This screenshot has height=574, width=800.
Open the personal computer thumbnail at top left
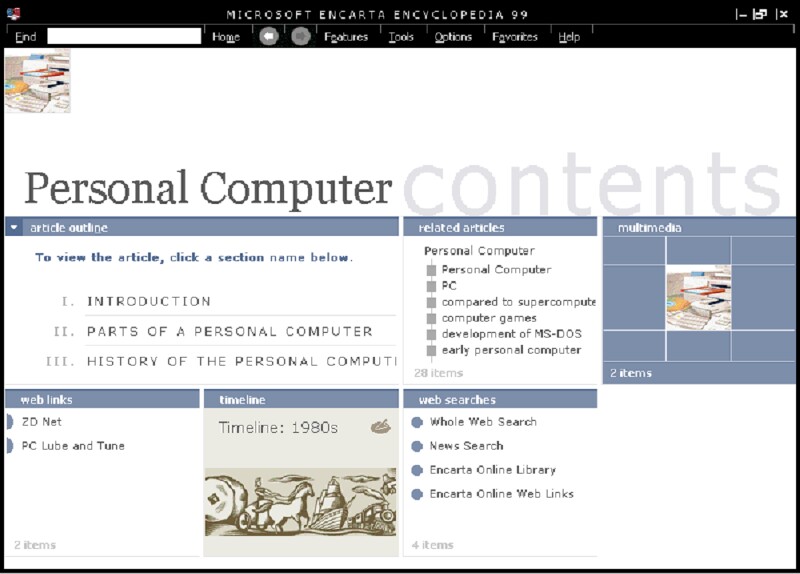click(x=38, y=81)
